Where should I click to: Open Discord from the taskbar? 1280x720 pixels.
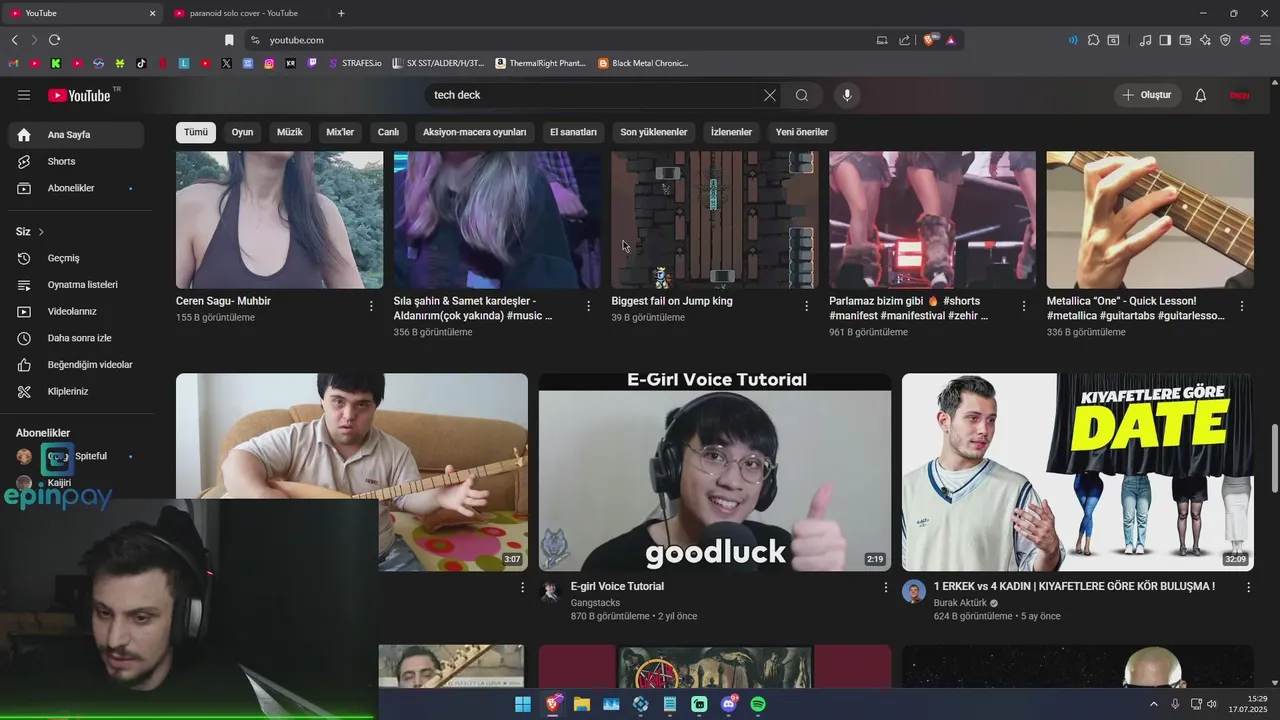click(729, 704)
